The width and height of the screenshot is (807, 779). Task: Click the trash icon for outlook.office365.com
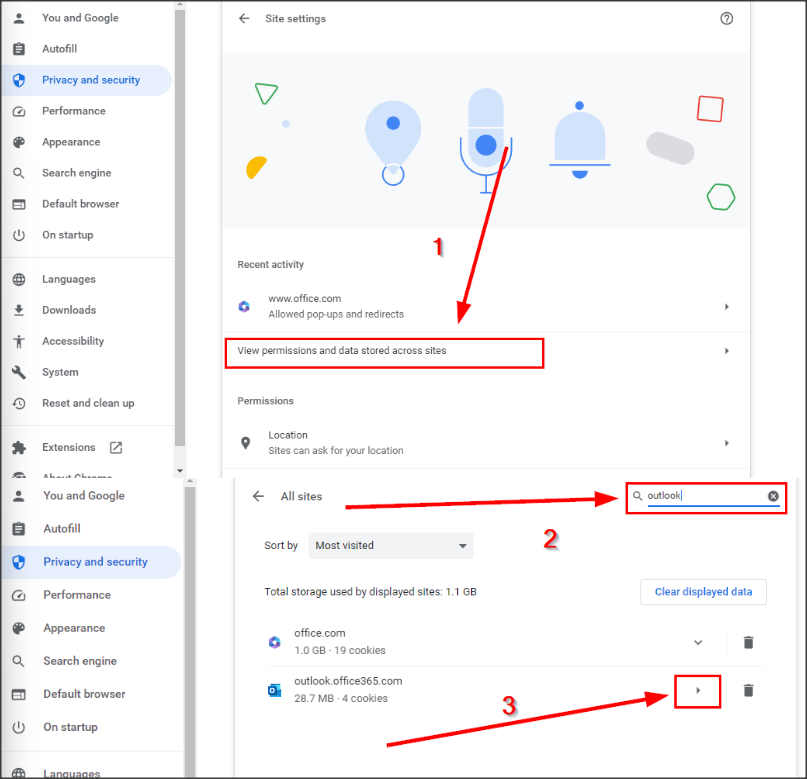(748, 690)
